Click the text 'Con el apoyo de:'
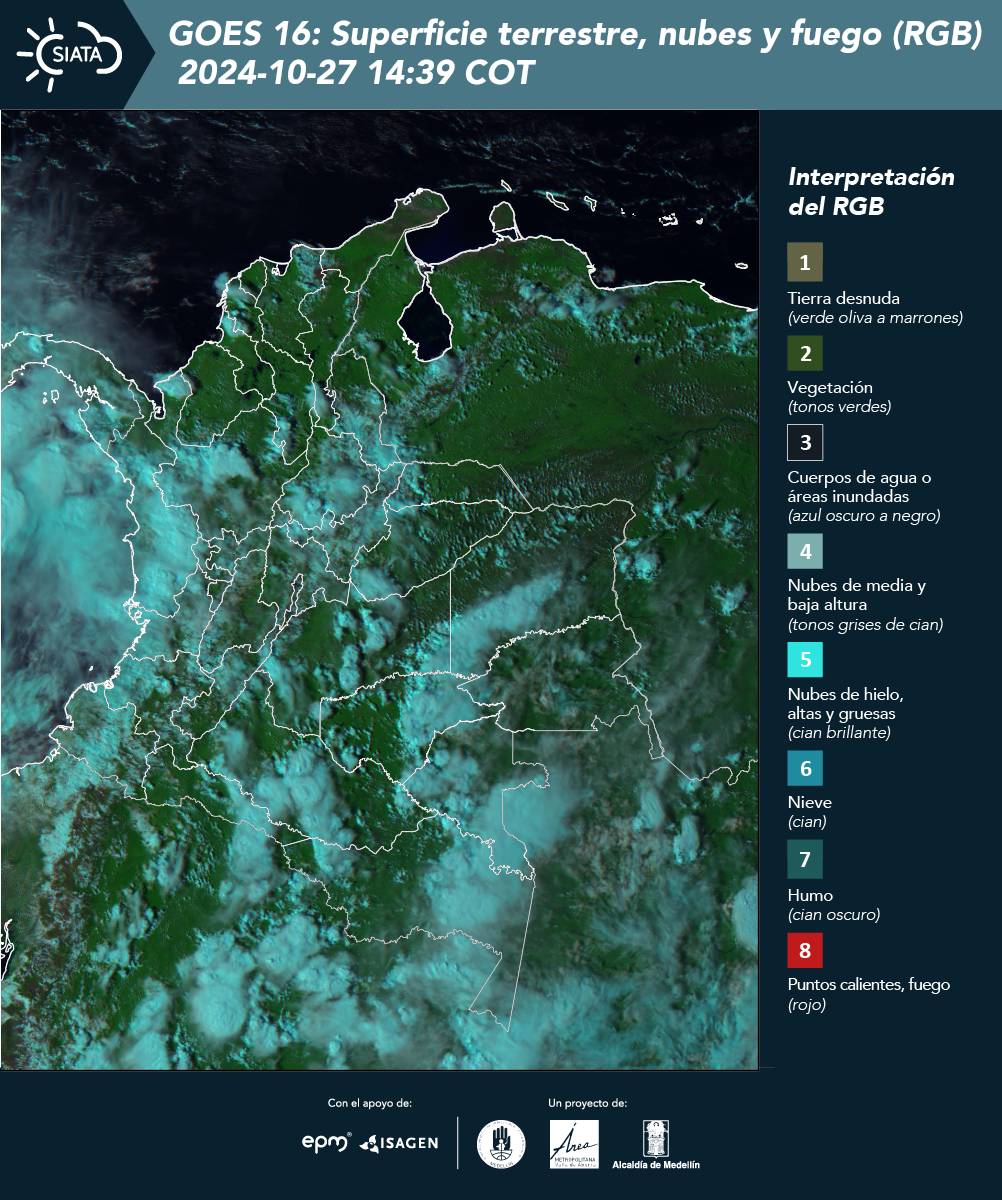Viewport: 1002px width, 1200px height. [370, 1103]
